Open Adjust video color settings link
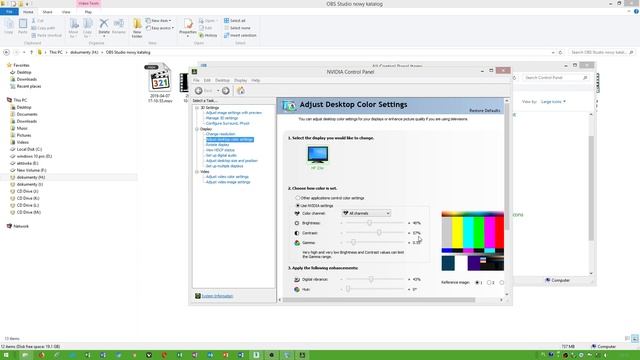This screenshot has height=360, width=640. coord(227,177)
